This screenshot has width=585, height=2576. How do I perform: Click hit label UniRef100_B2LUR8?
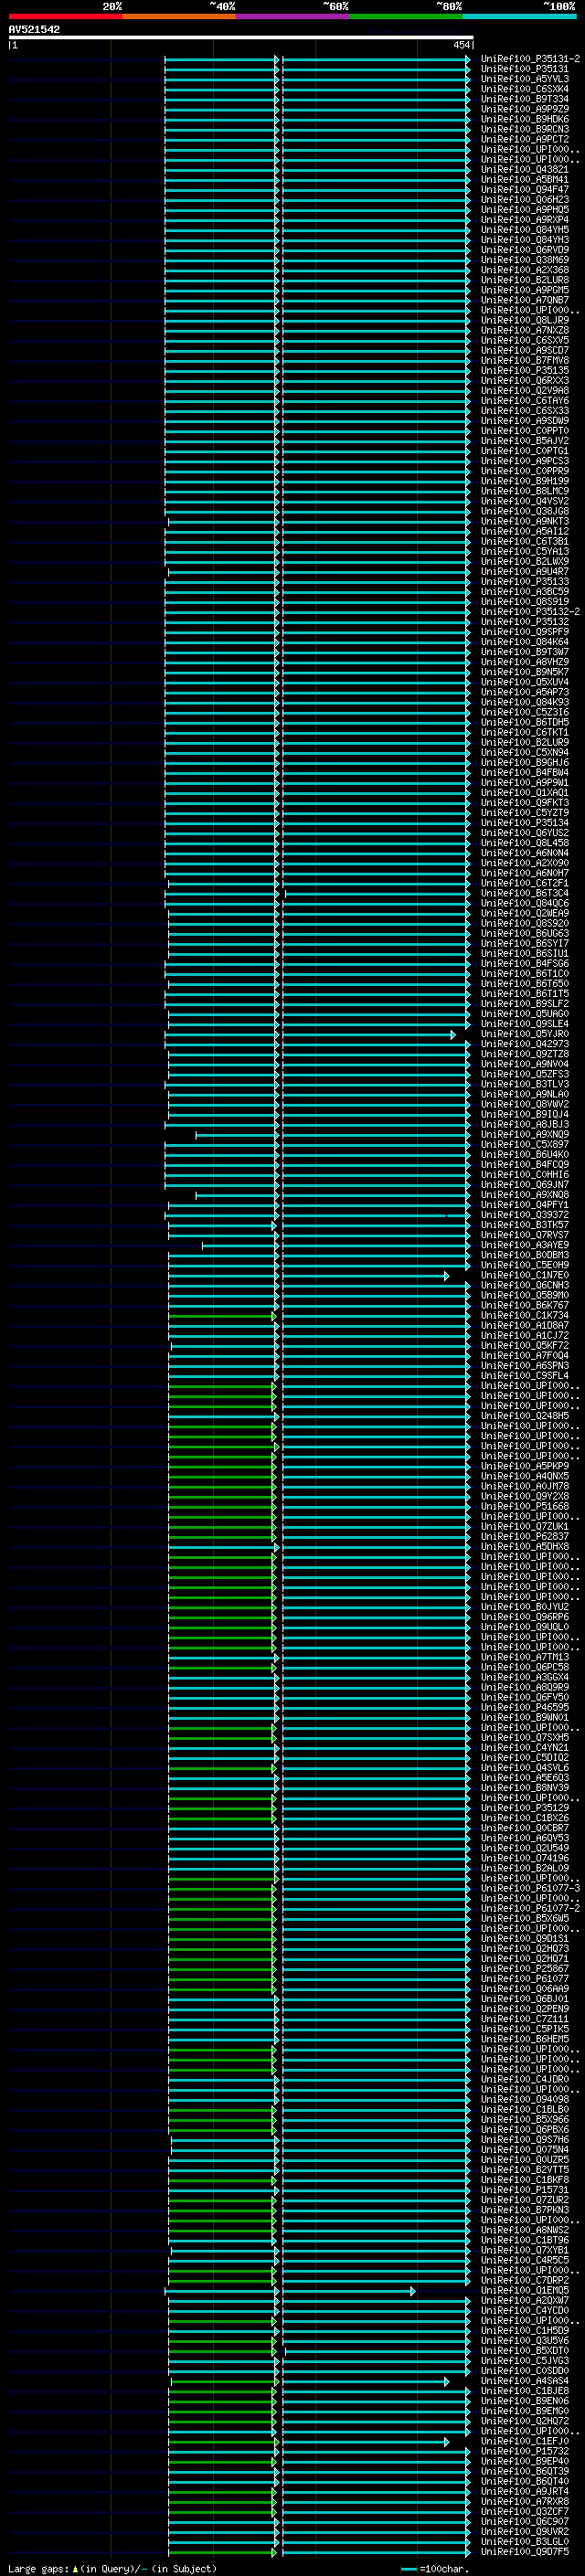[x=525, y=280]
